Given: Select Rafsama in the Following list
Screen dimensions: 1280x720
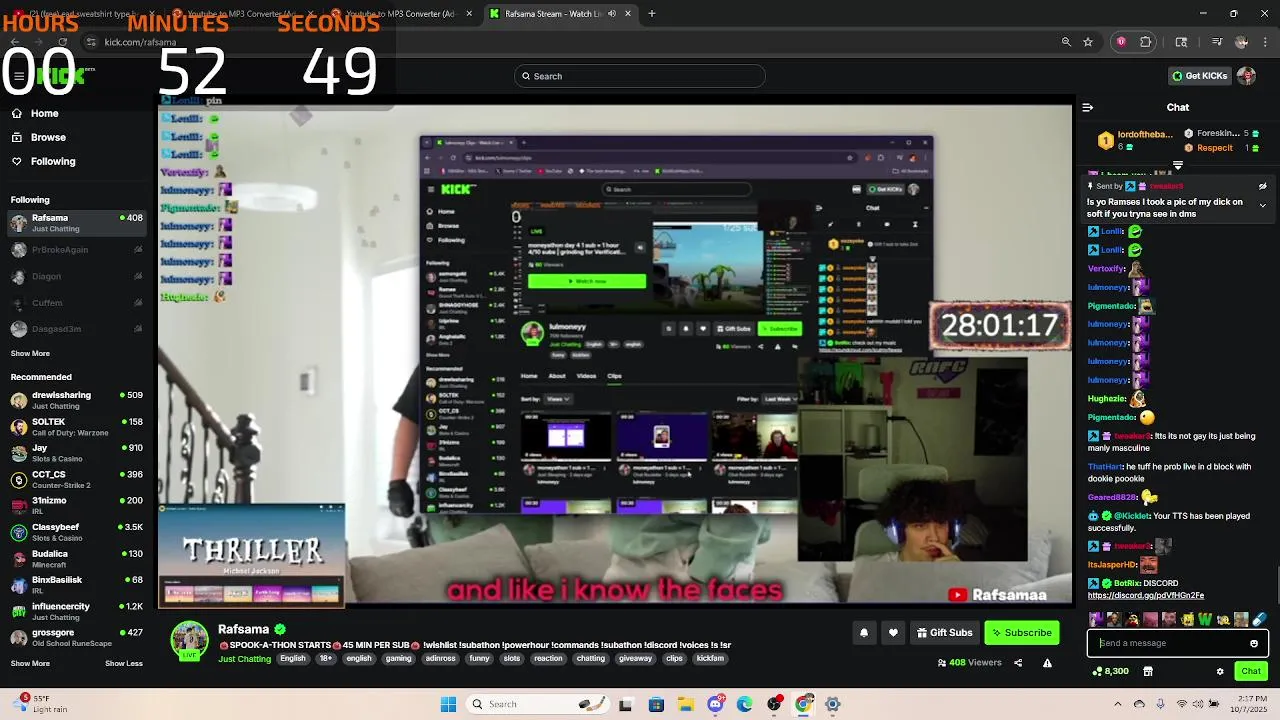Looking at the screenshot, I should pyautogui.click(x=77, y=223).
